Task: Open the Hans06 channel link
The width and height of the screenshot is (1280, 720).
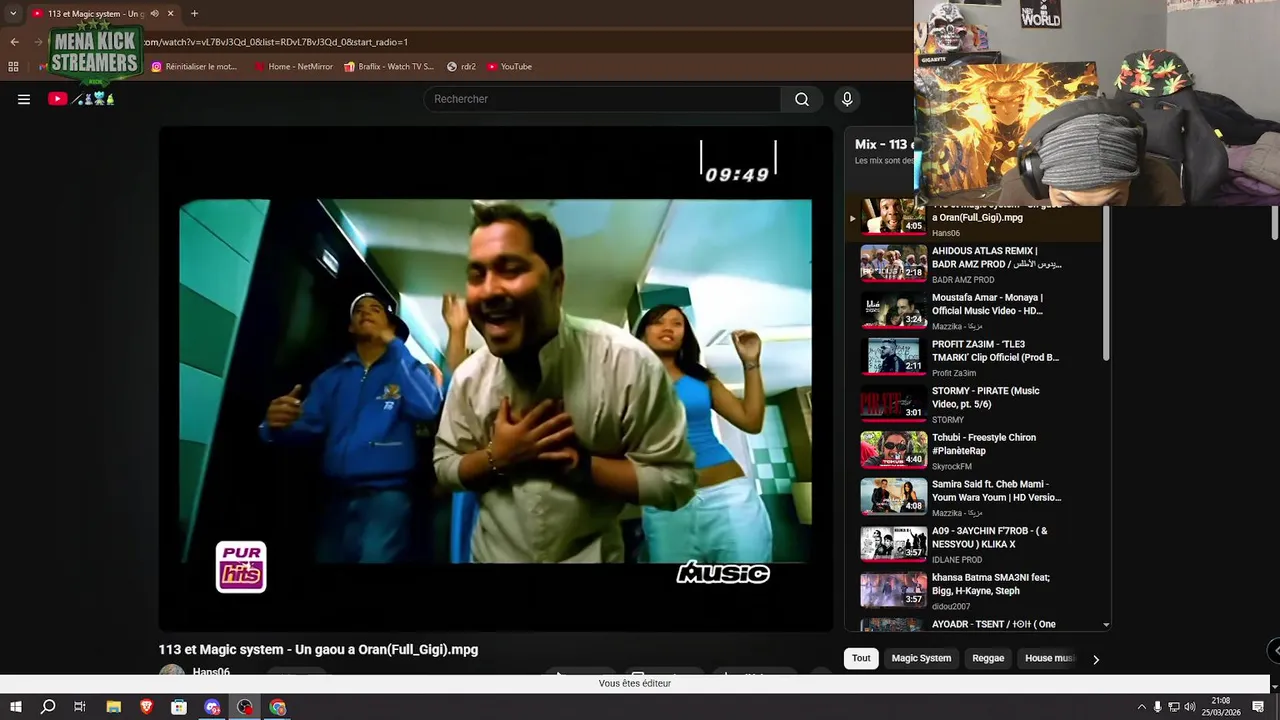Action: coord(211,672)
